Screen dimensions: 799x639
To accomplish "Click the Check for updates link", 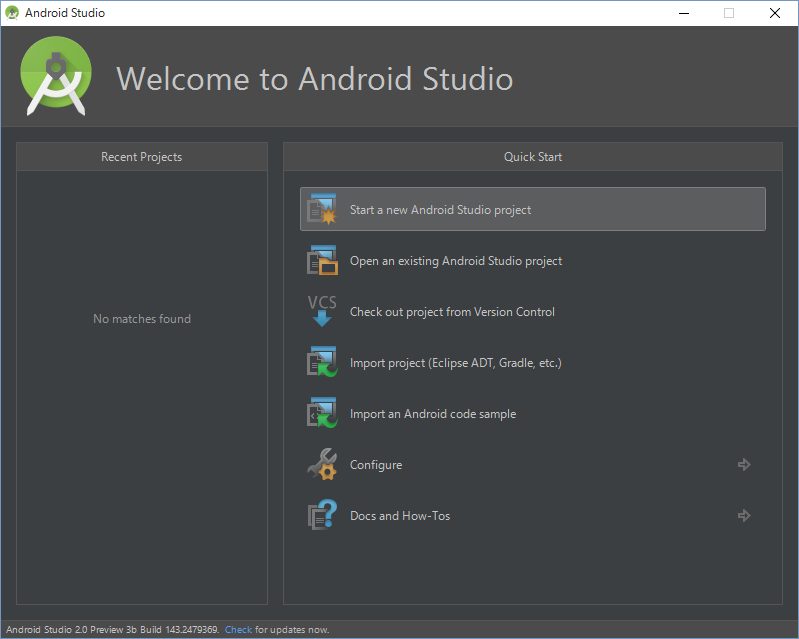I will coord(238,629).
